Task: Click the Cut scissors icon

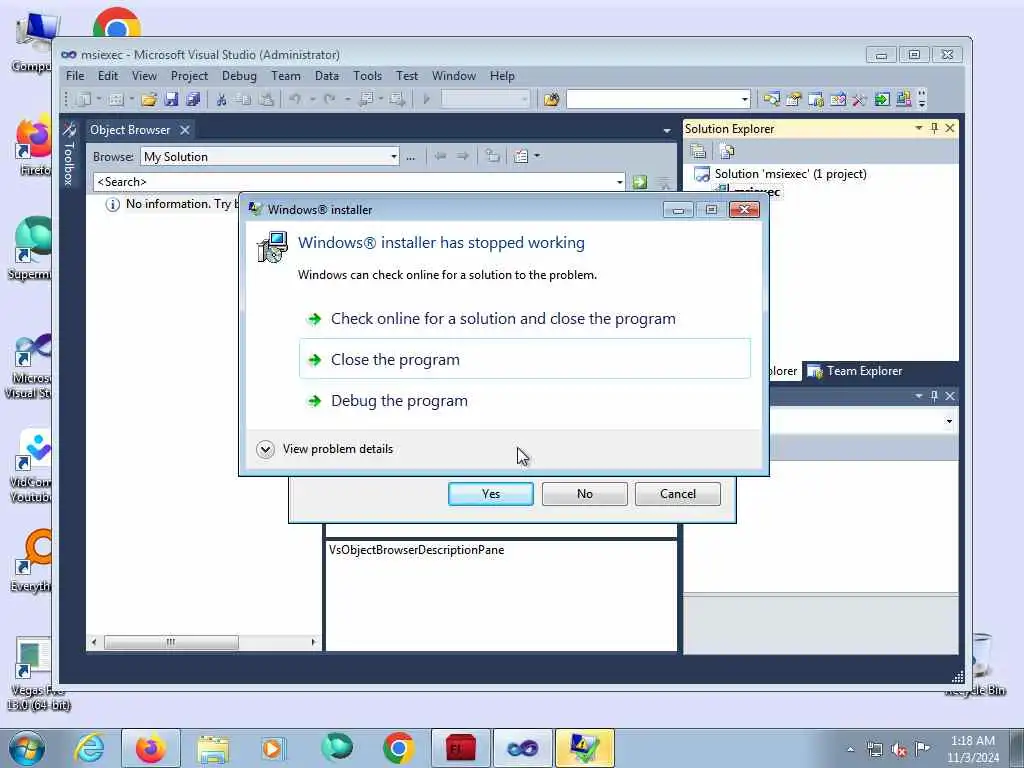Action: [x=221, y=99]
